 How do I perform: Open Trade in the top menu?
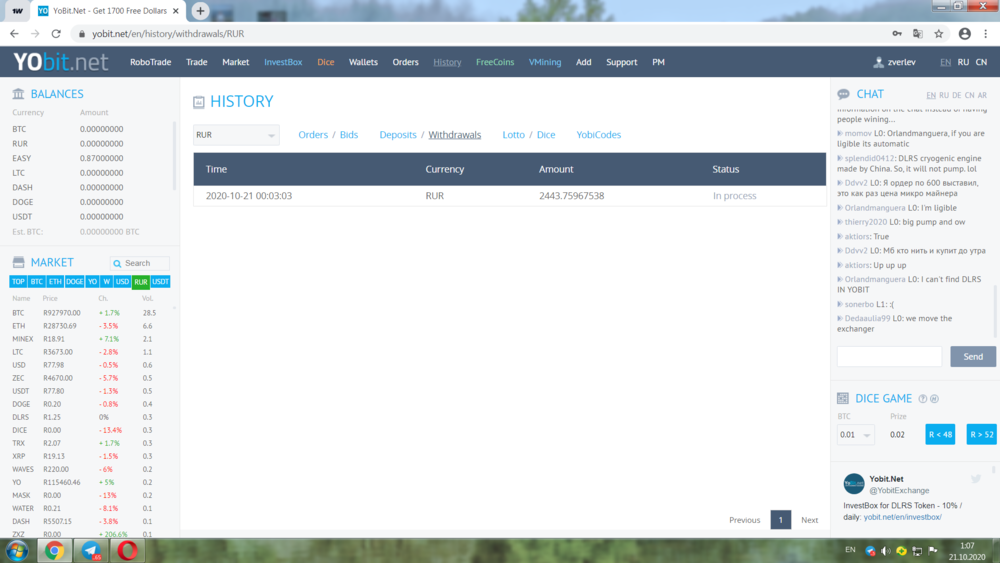pyautogui.click(x=196, y=62)
